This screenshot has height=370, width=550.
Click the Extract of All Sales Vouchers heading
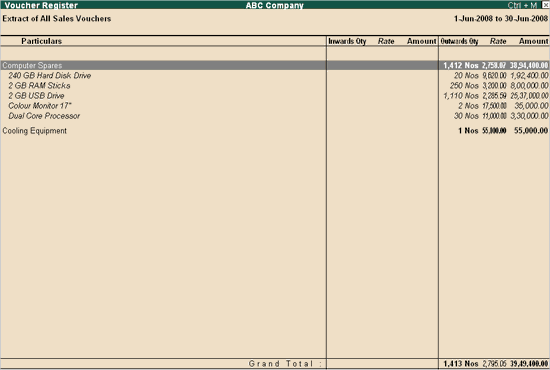pyautogui.click(x=57, y=19)
